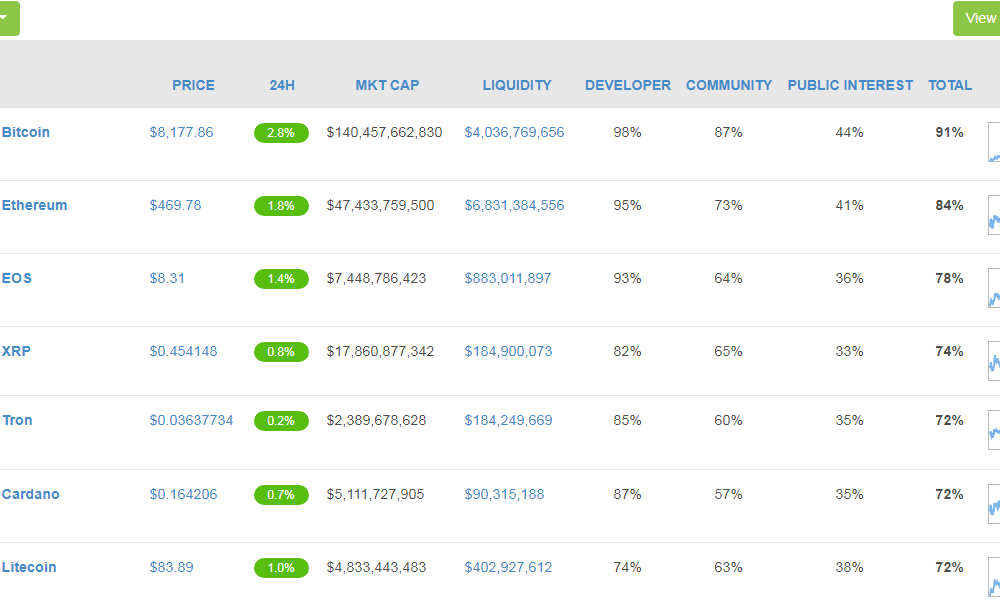Open the Tron coin link

coord(17,420)
